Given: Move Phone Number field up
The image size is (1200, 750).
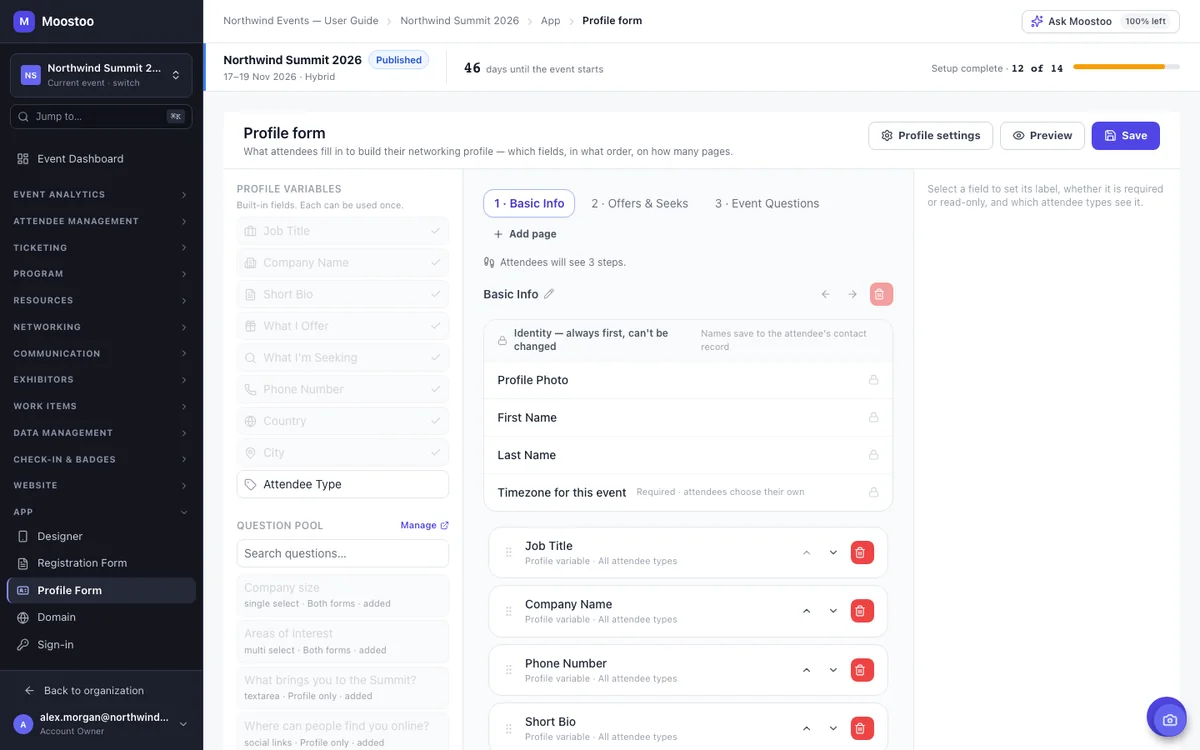Looking at the screenshot, I should point(806,670).
